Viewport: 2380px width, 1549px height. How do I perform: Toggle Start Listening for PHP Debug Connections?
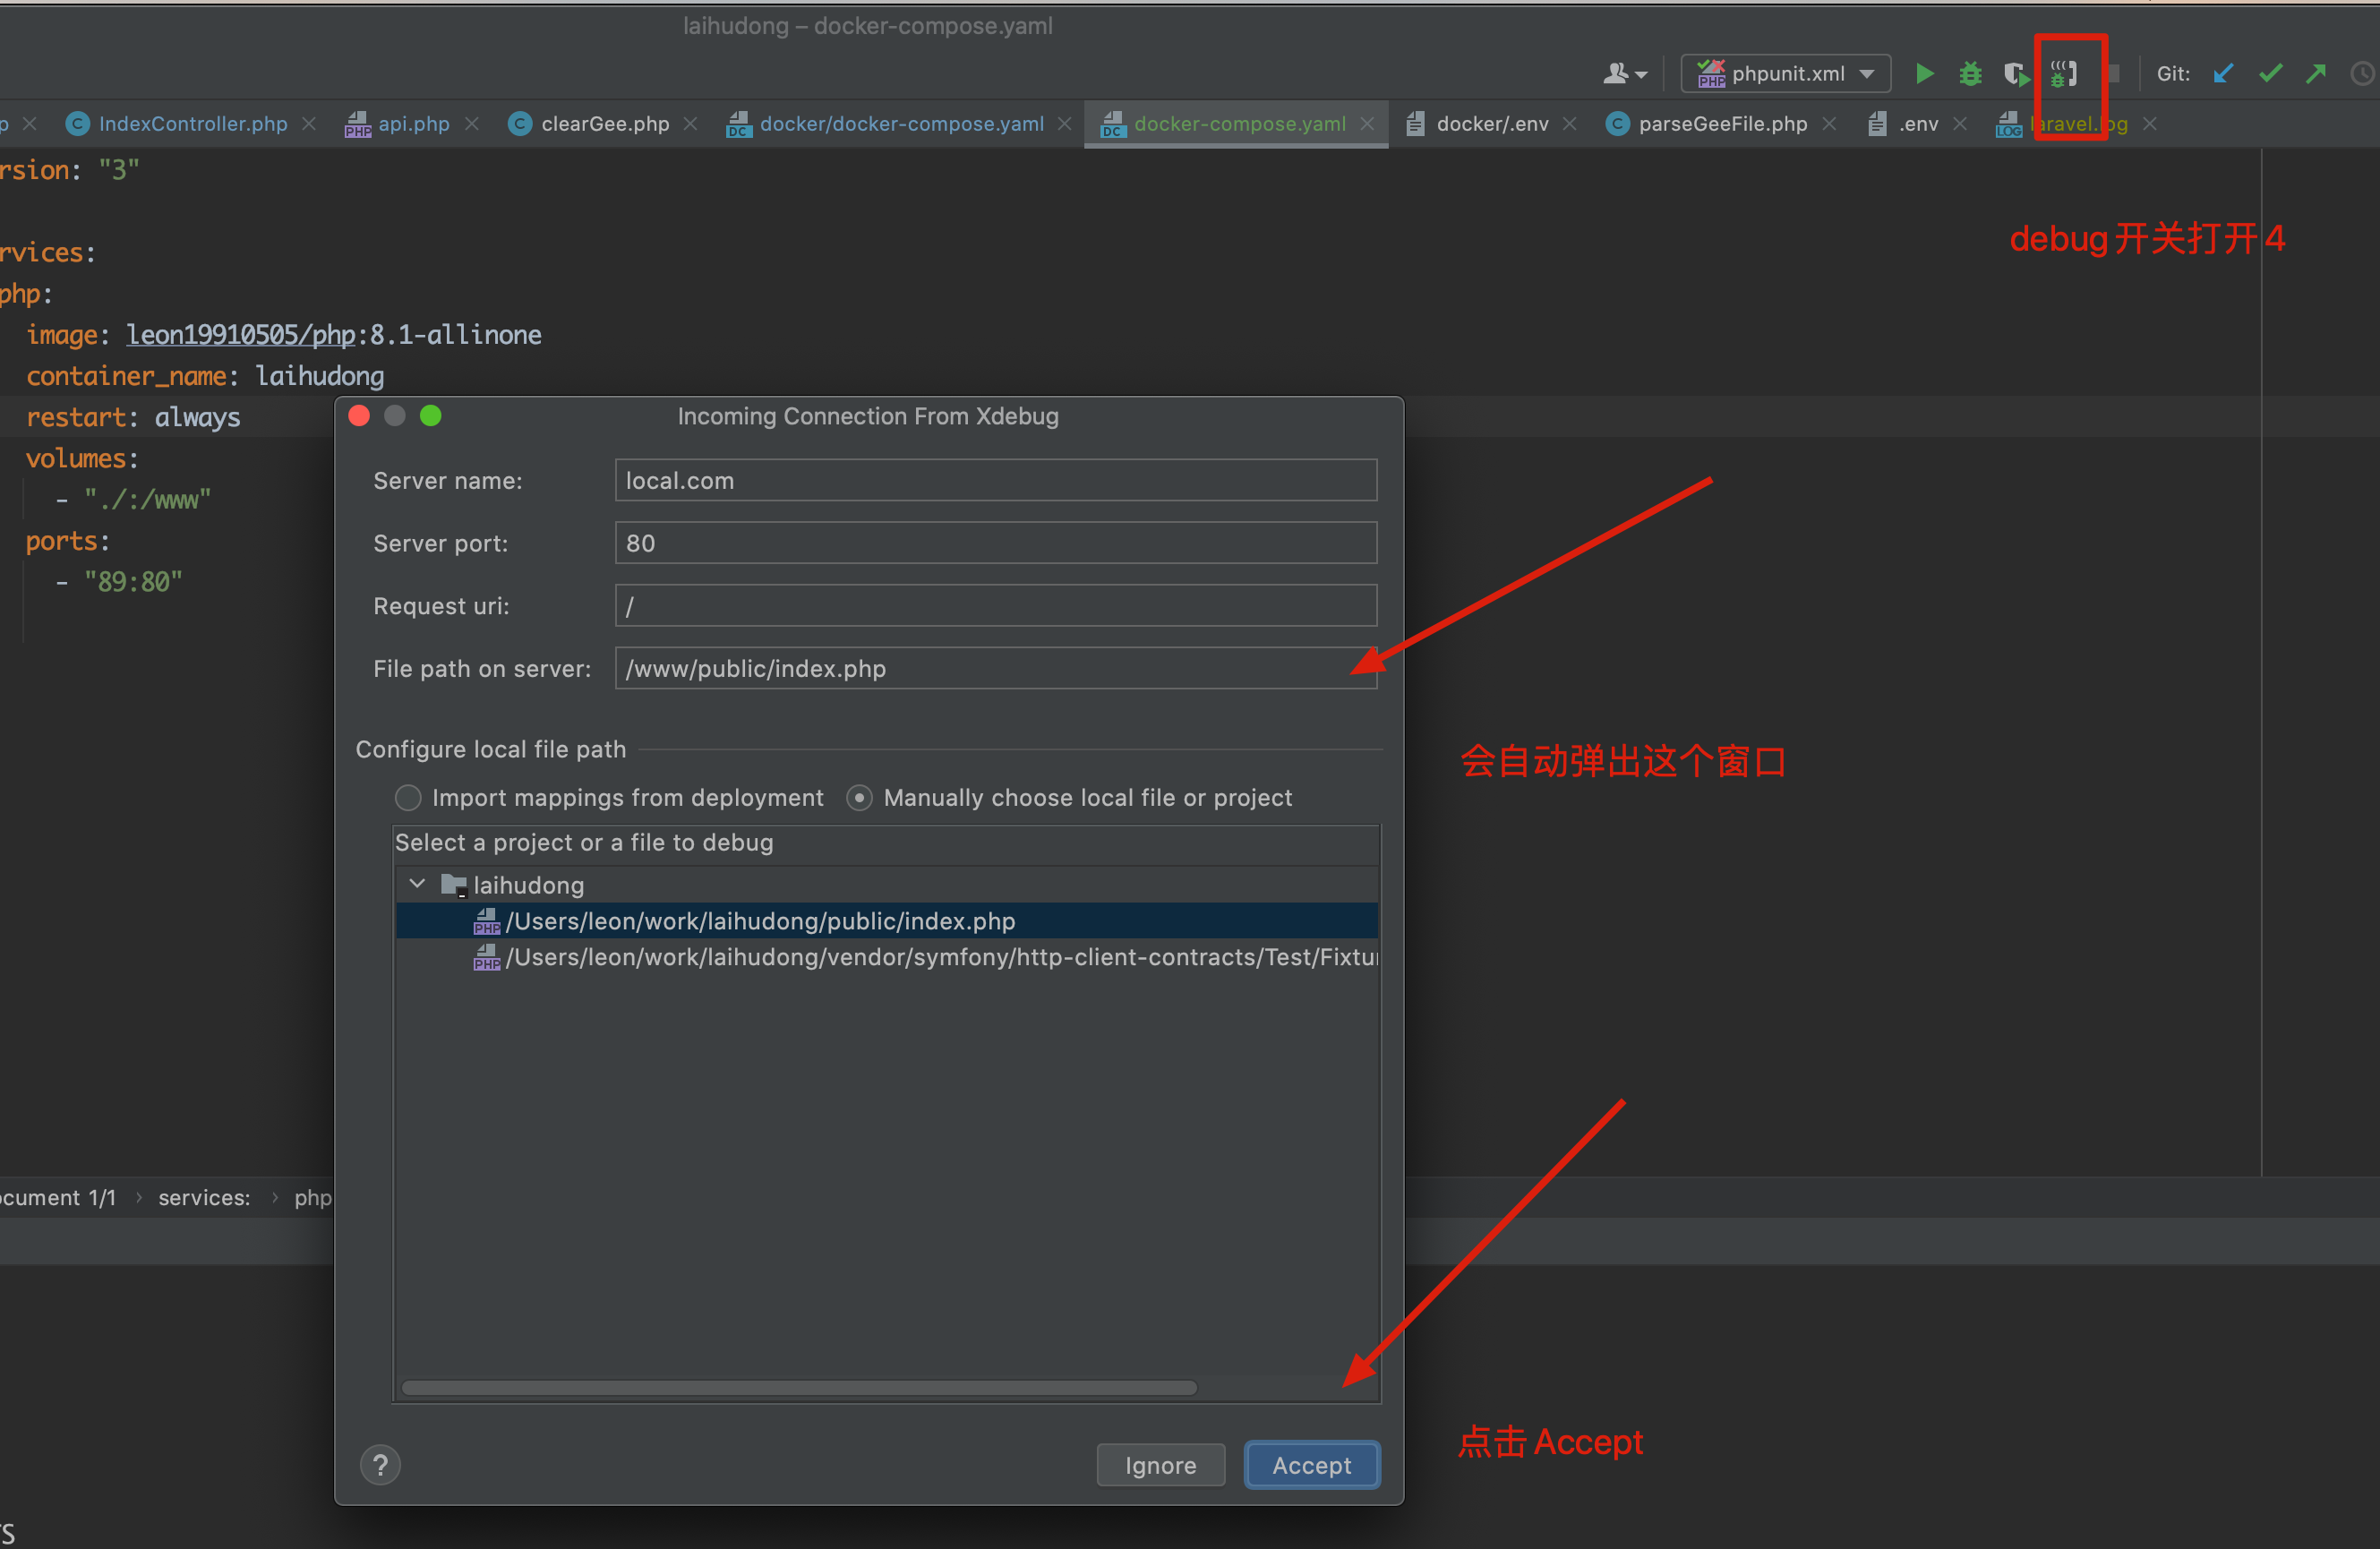pyautogui.click(x=2064, y=73)
